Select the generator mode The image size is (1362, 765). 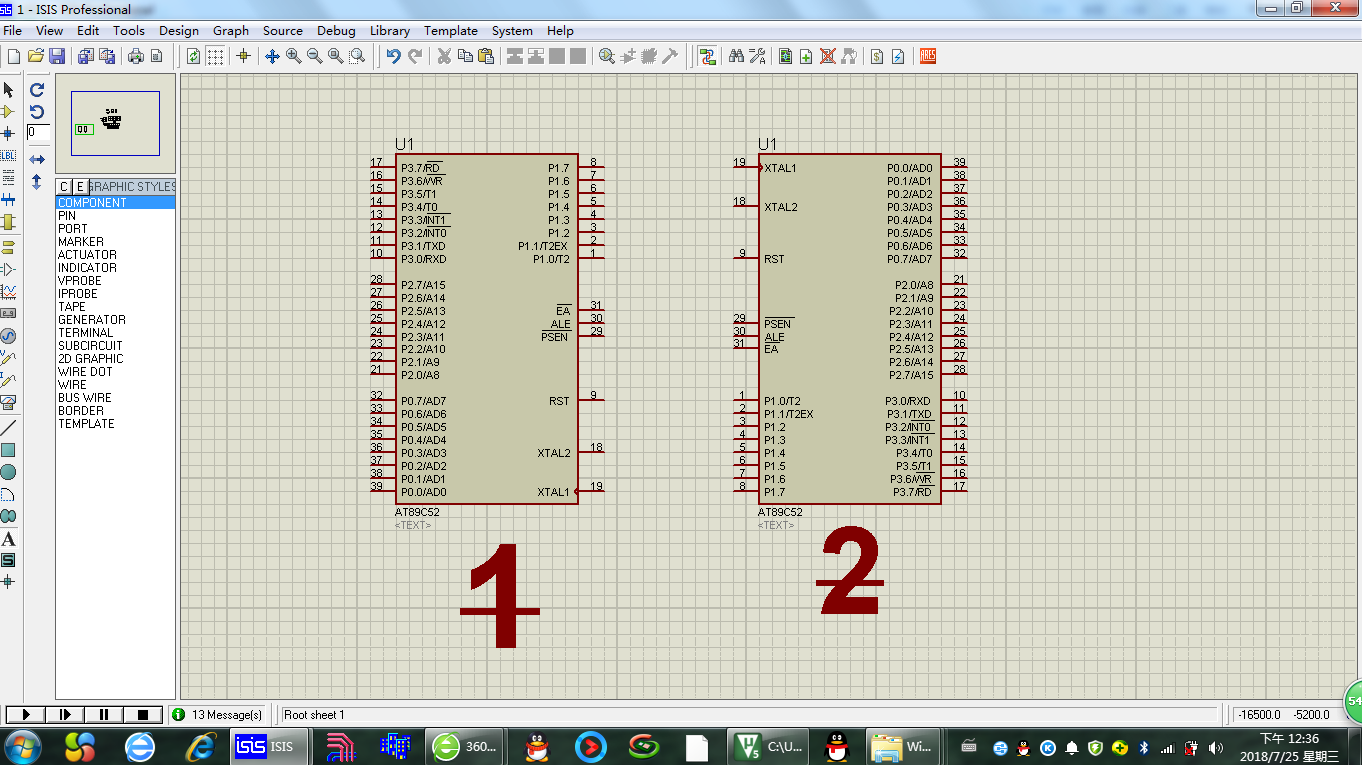pos(8,336)
